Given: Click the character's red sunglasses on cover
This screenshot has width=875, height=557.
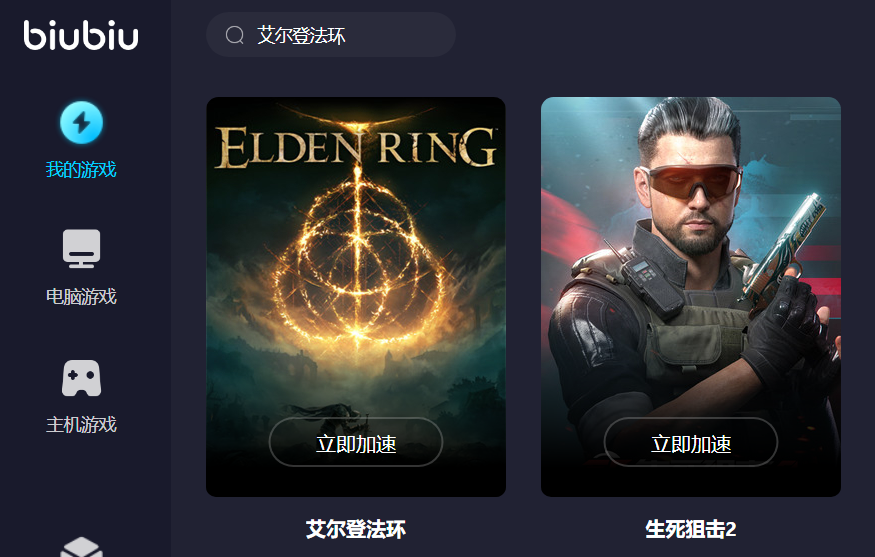Looking at the screenshot, I should (x=691, y=180).
